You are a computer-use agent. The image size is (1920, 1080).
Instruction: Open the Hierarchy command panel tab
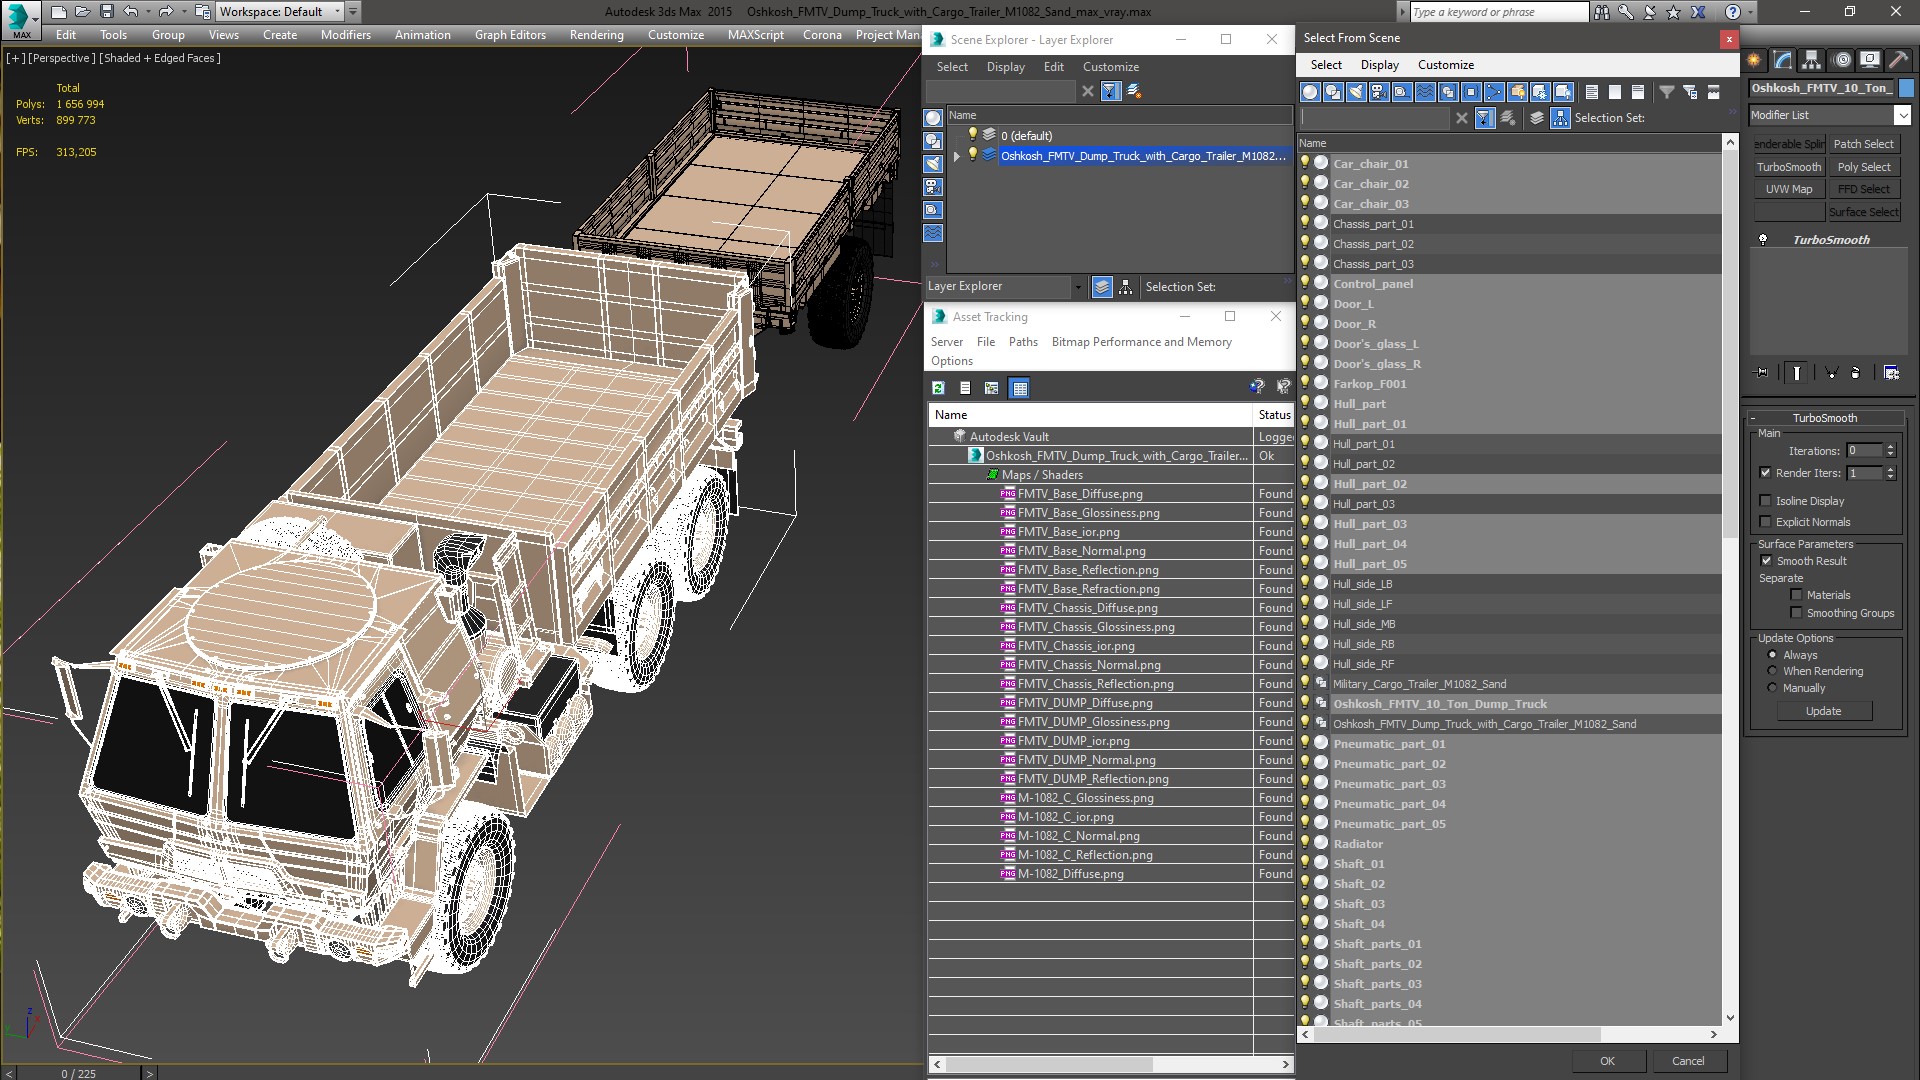coord(1811,60)
